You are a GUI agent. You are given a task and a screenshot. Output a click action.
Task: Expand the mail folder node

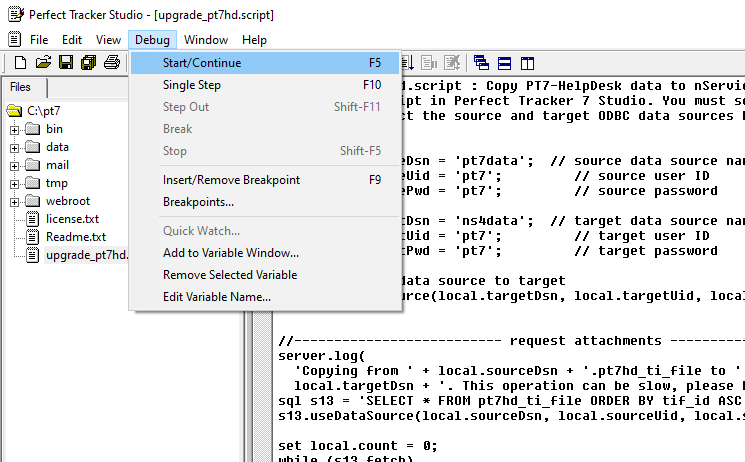pos(15,166)
